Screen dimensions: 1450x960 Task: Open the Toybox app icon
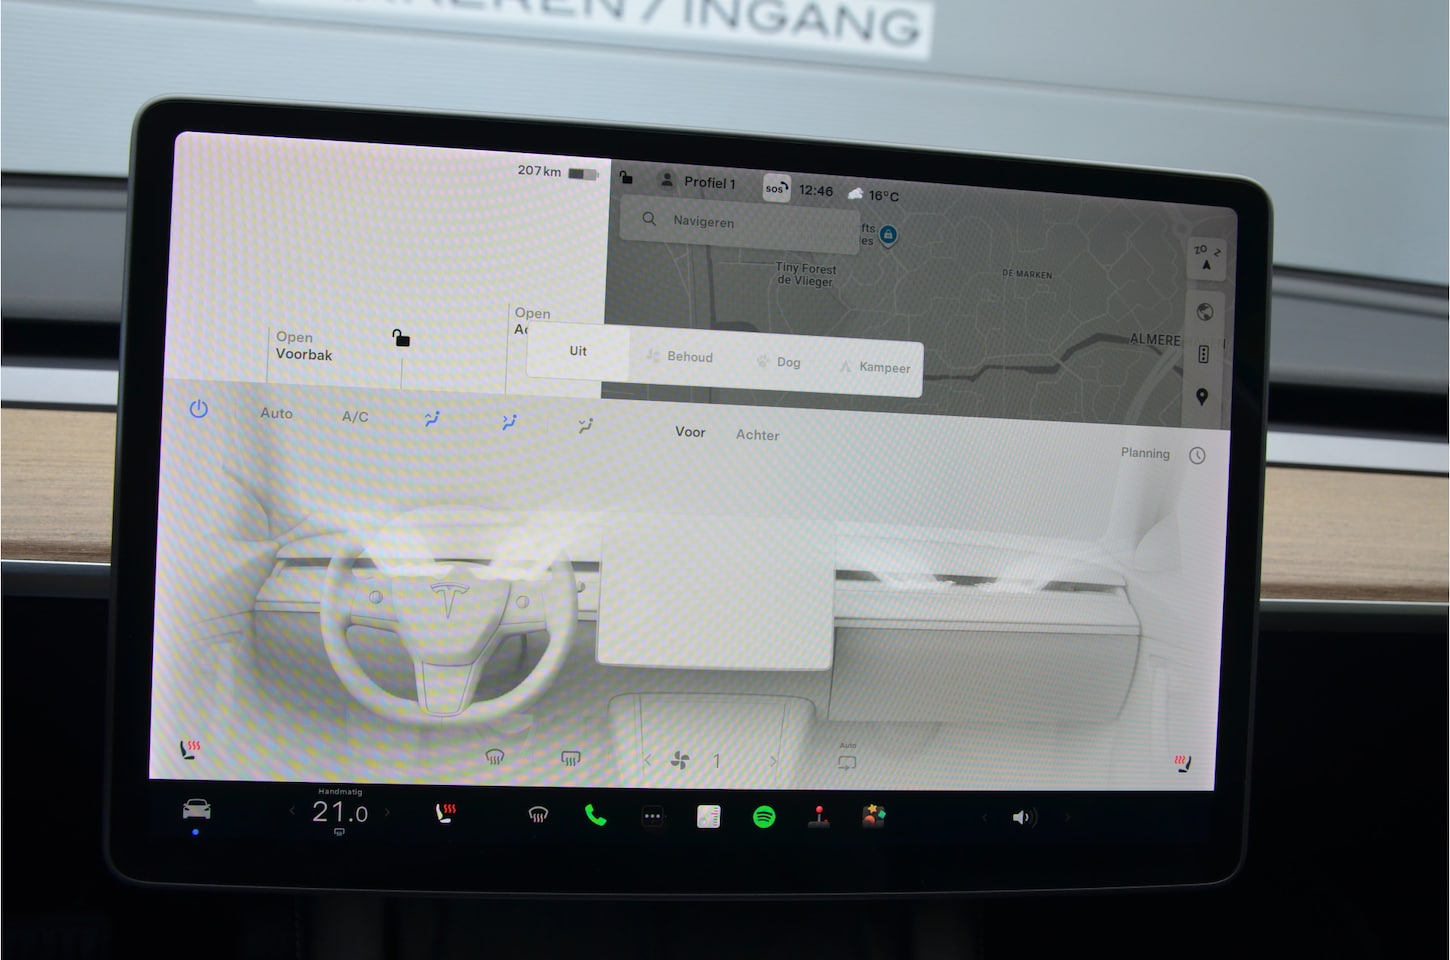tap(874, 816)
